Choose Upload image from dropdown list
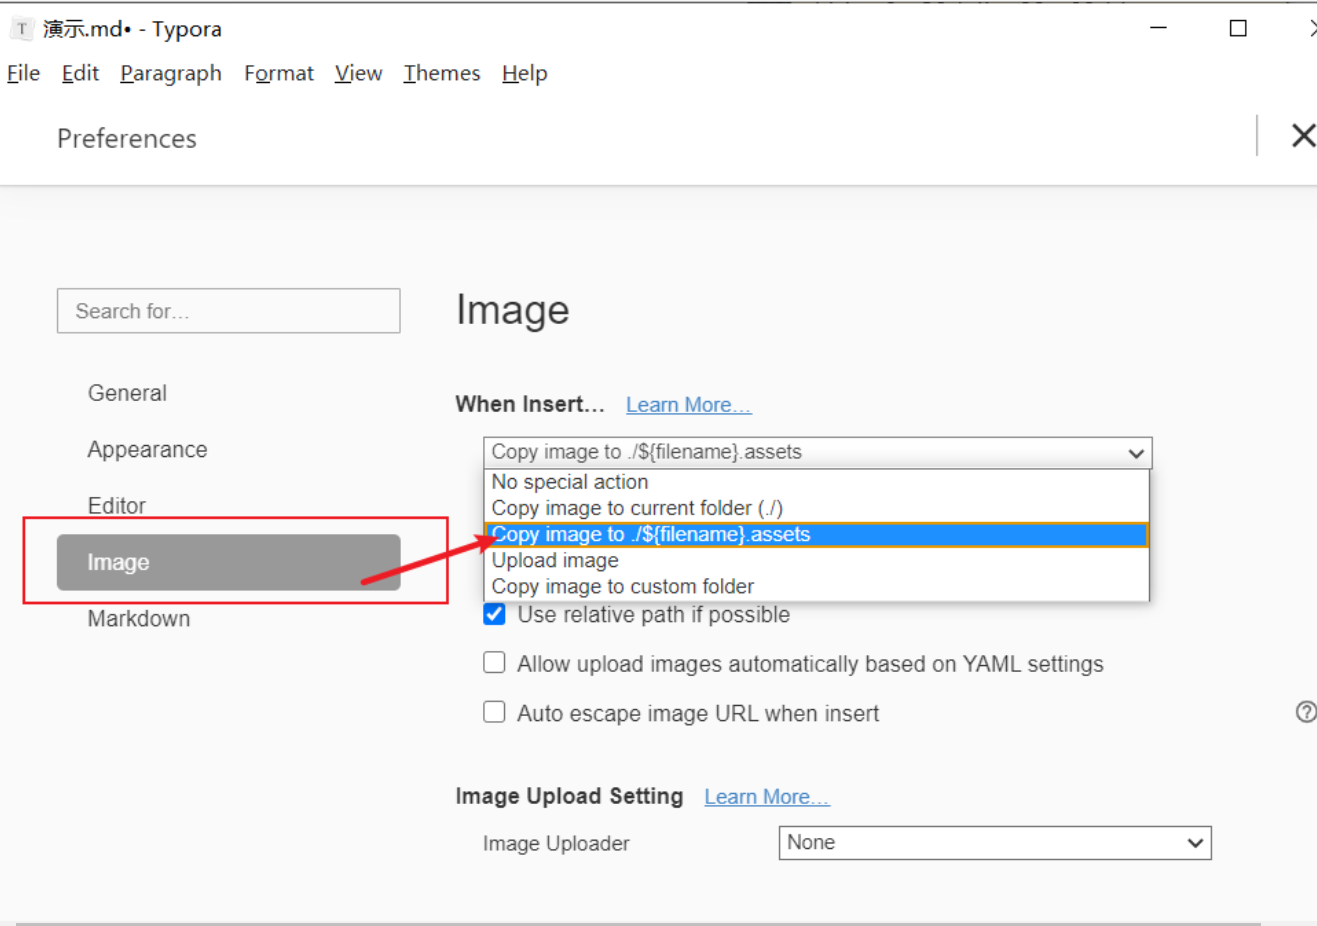The image size is (1317, 926). point(555,561)
